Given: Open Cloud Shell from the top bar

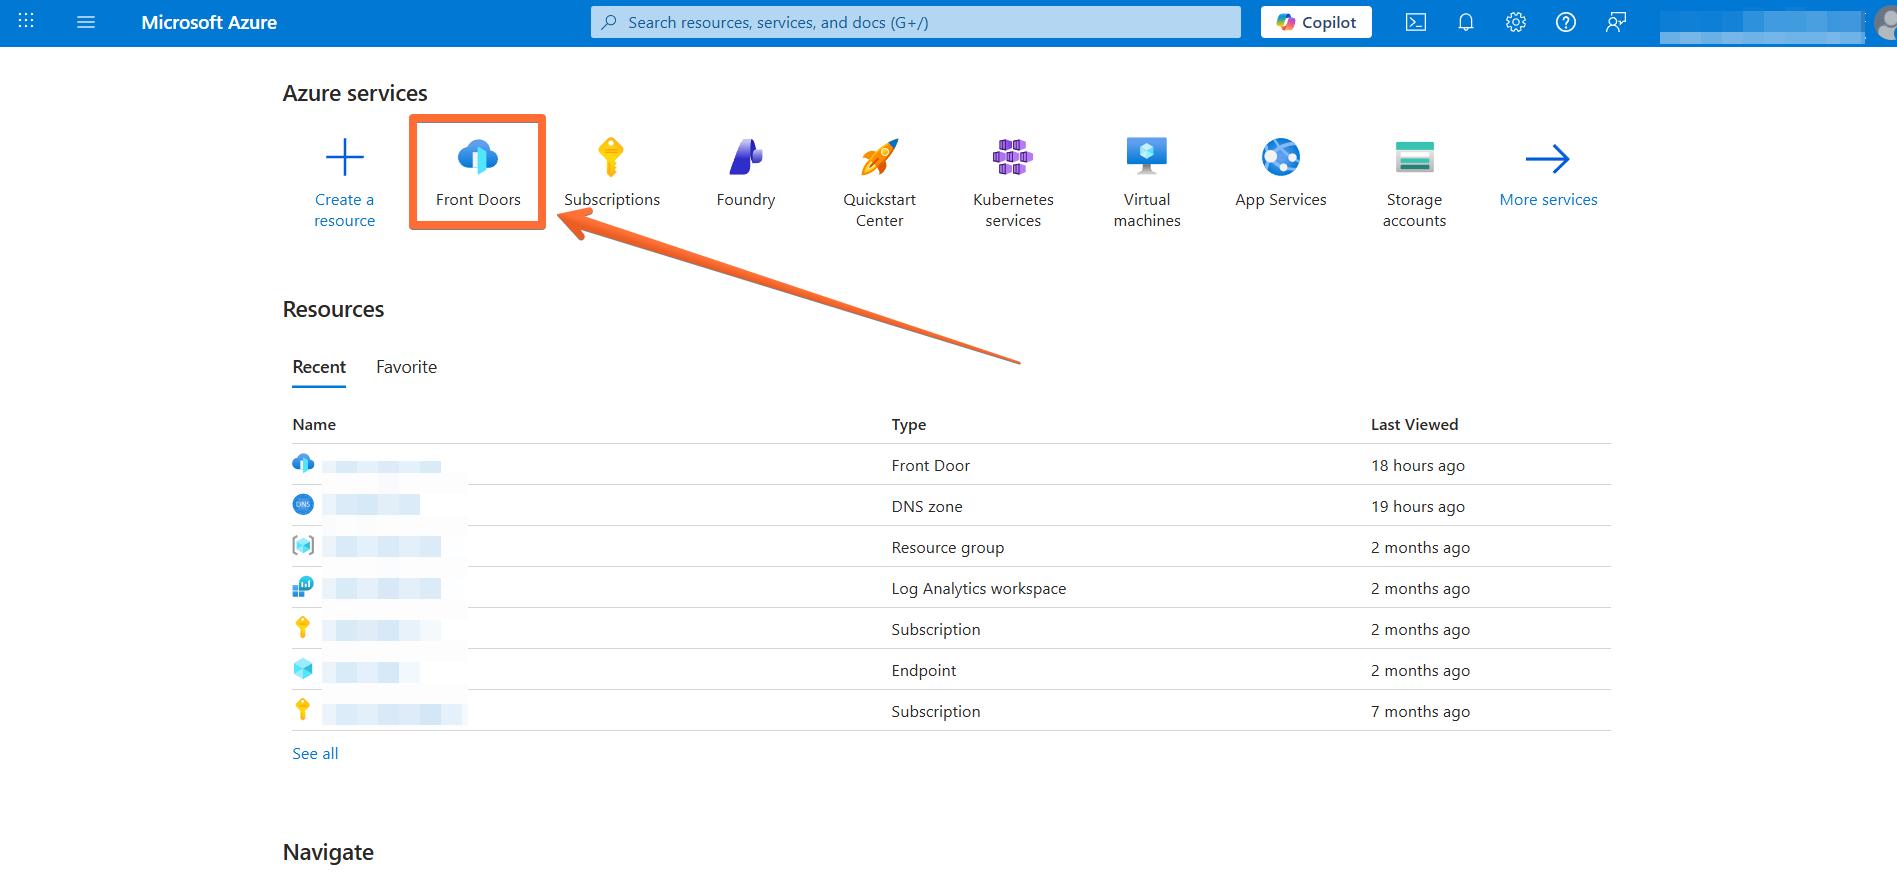Looking at the screenshot, I should 1416,22.
